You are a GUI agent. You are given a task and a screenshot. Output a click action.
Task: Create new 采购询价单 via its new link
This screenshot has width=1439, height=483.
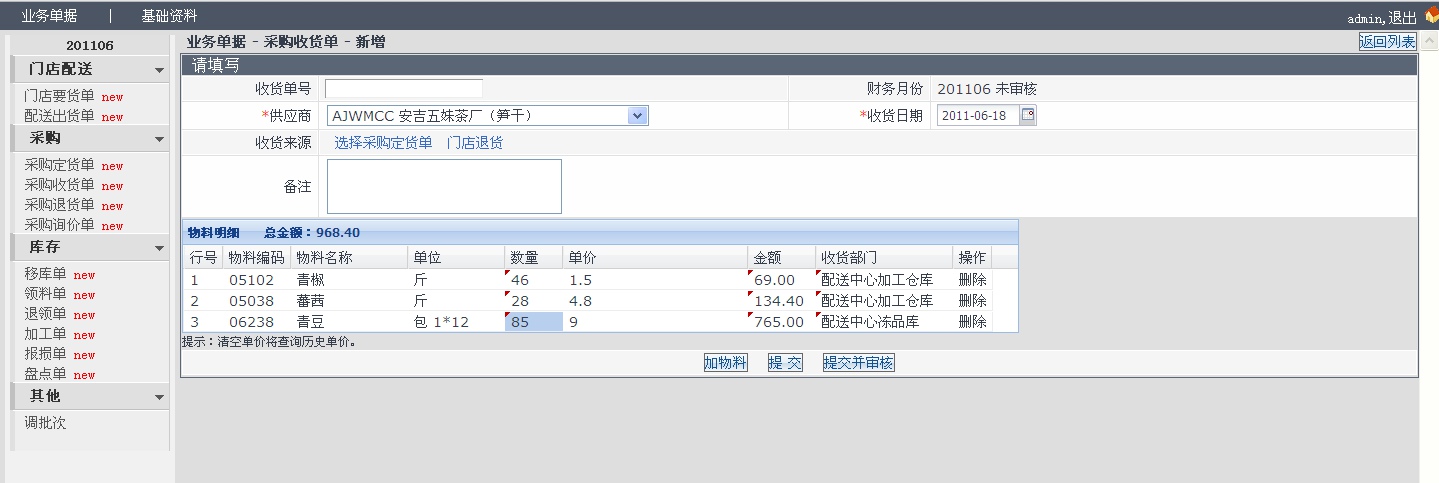tap(112, 226)
